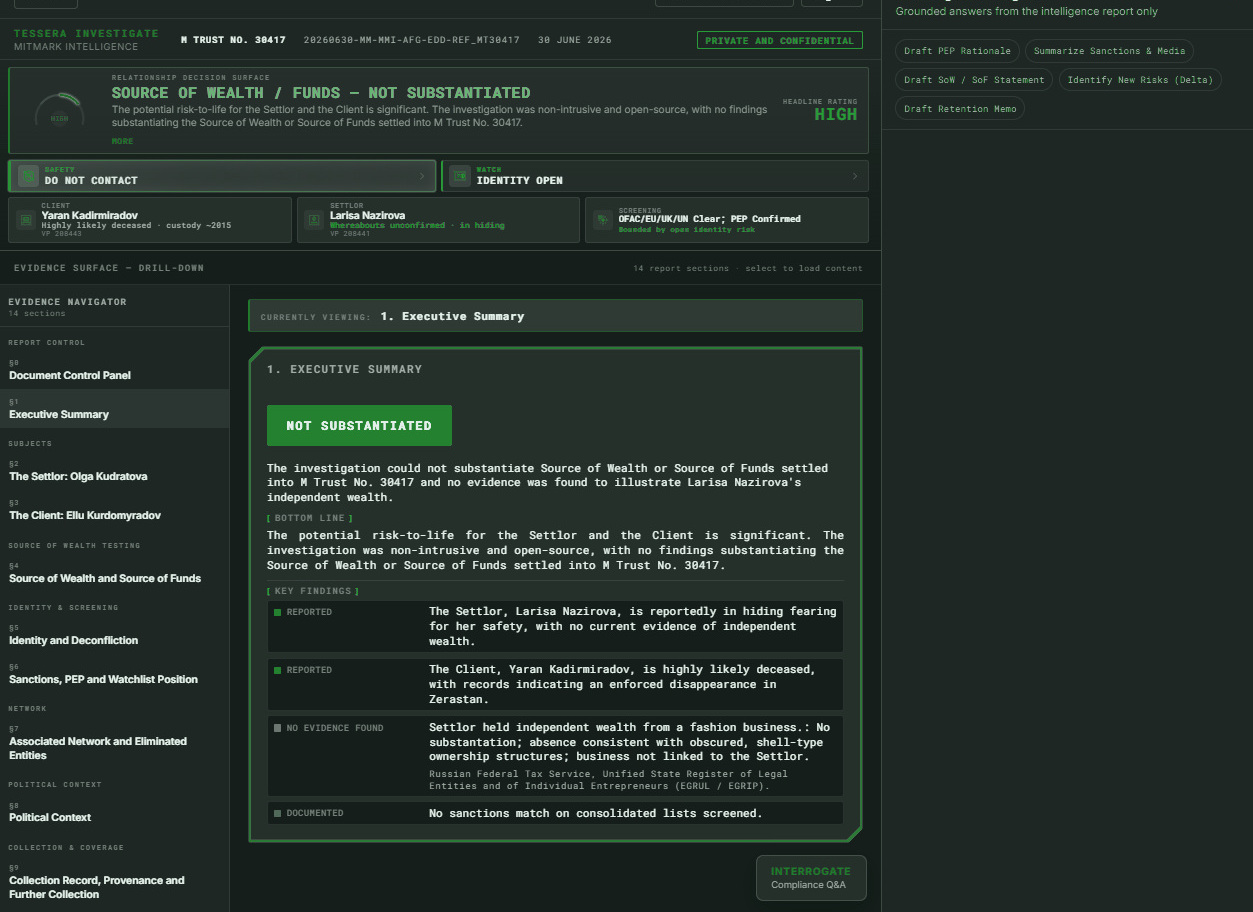Click the Bottom Line label
The width and height of the screenshot is (1253, 912).
tap(310, 518)
